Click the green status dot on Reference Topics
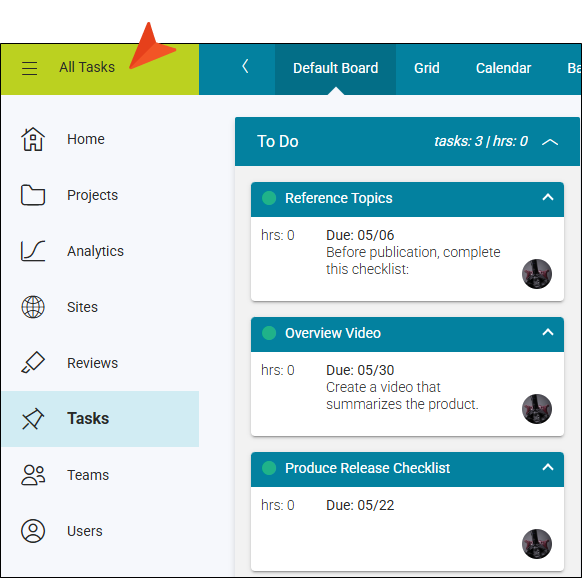The width and height of the screenshot is (582, 578). (x=269, y=198)
